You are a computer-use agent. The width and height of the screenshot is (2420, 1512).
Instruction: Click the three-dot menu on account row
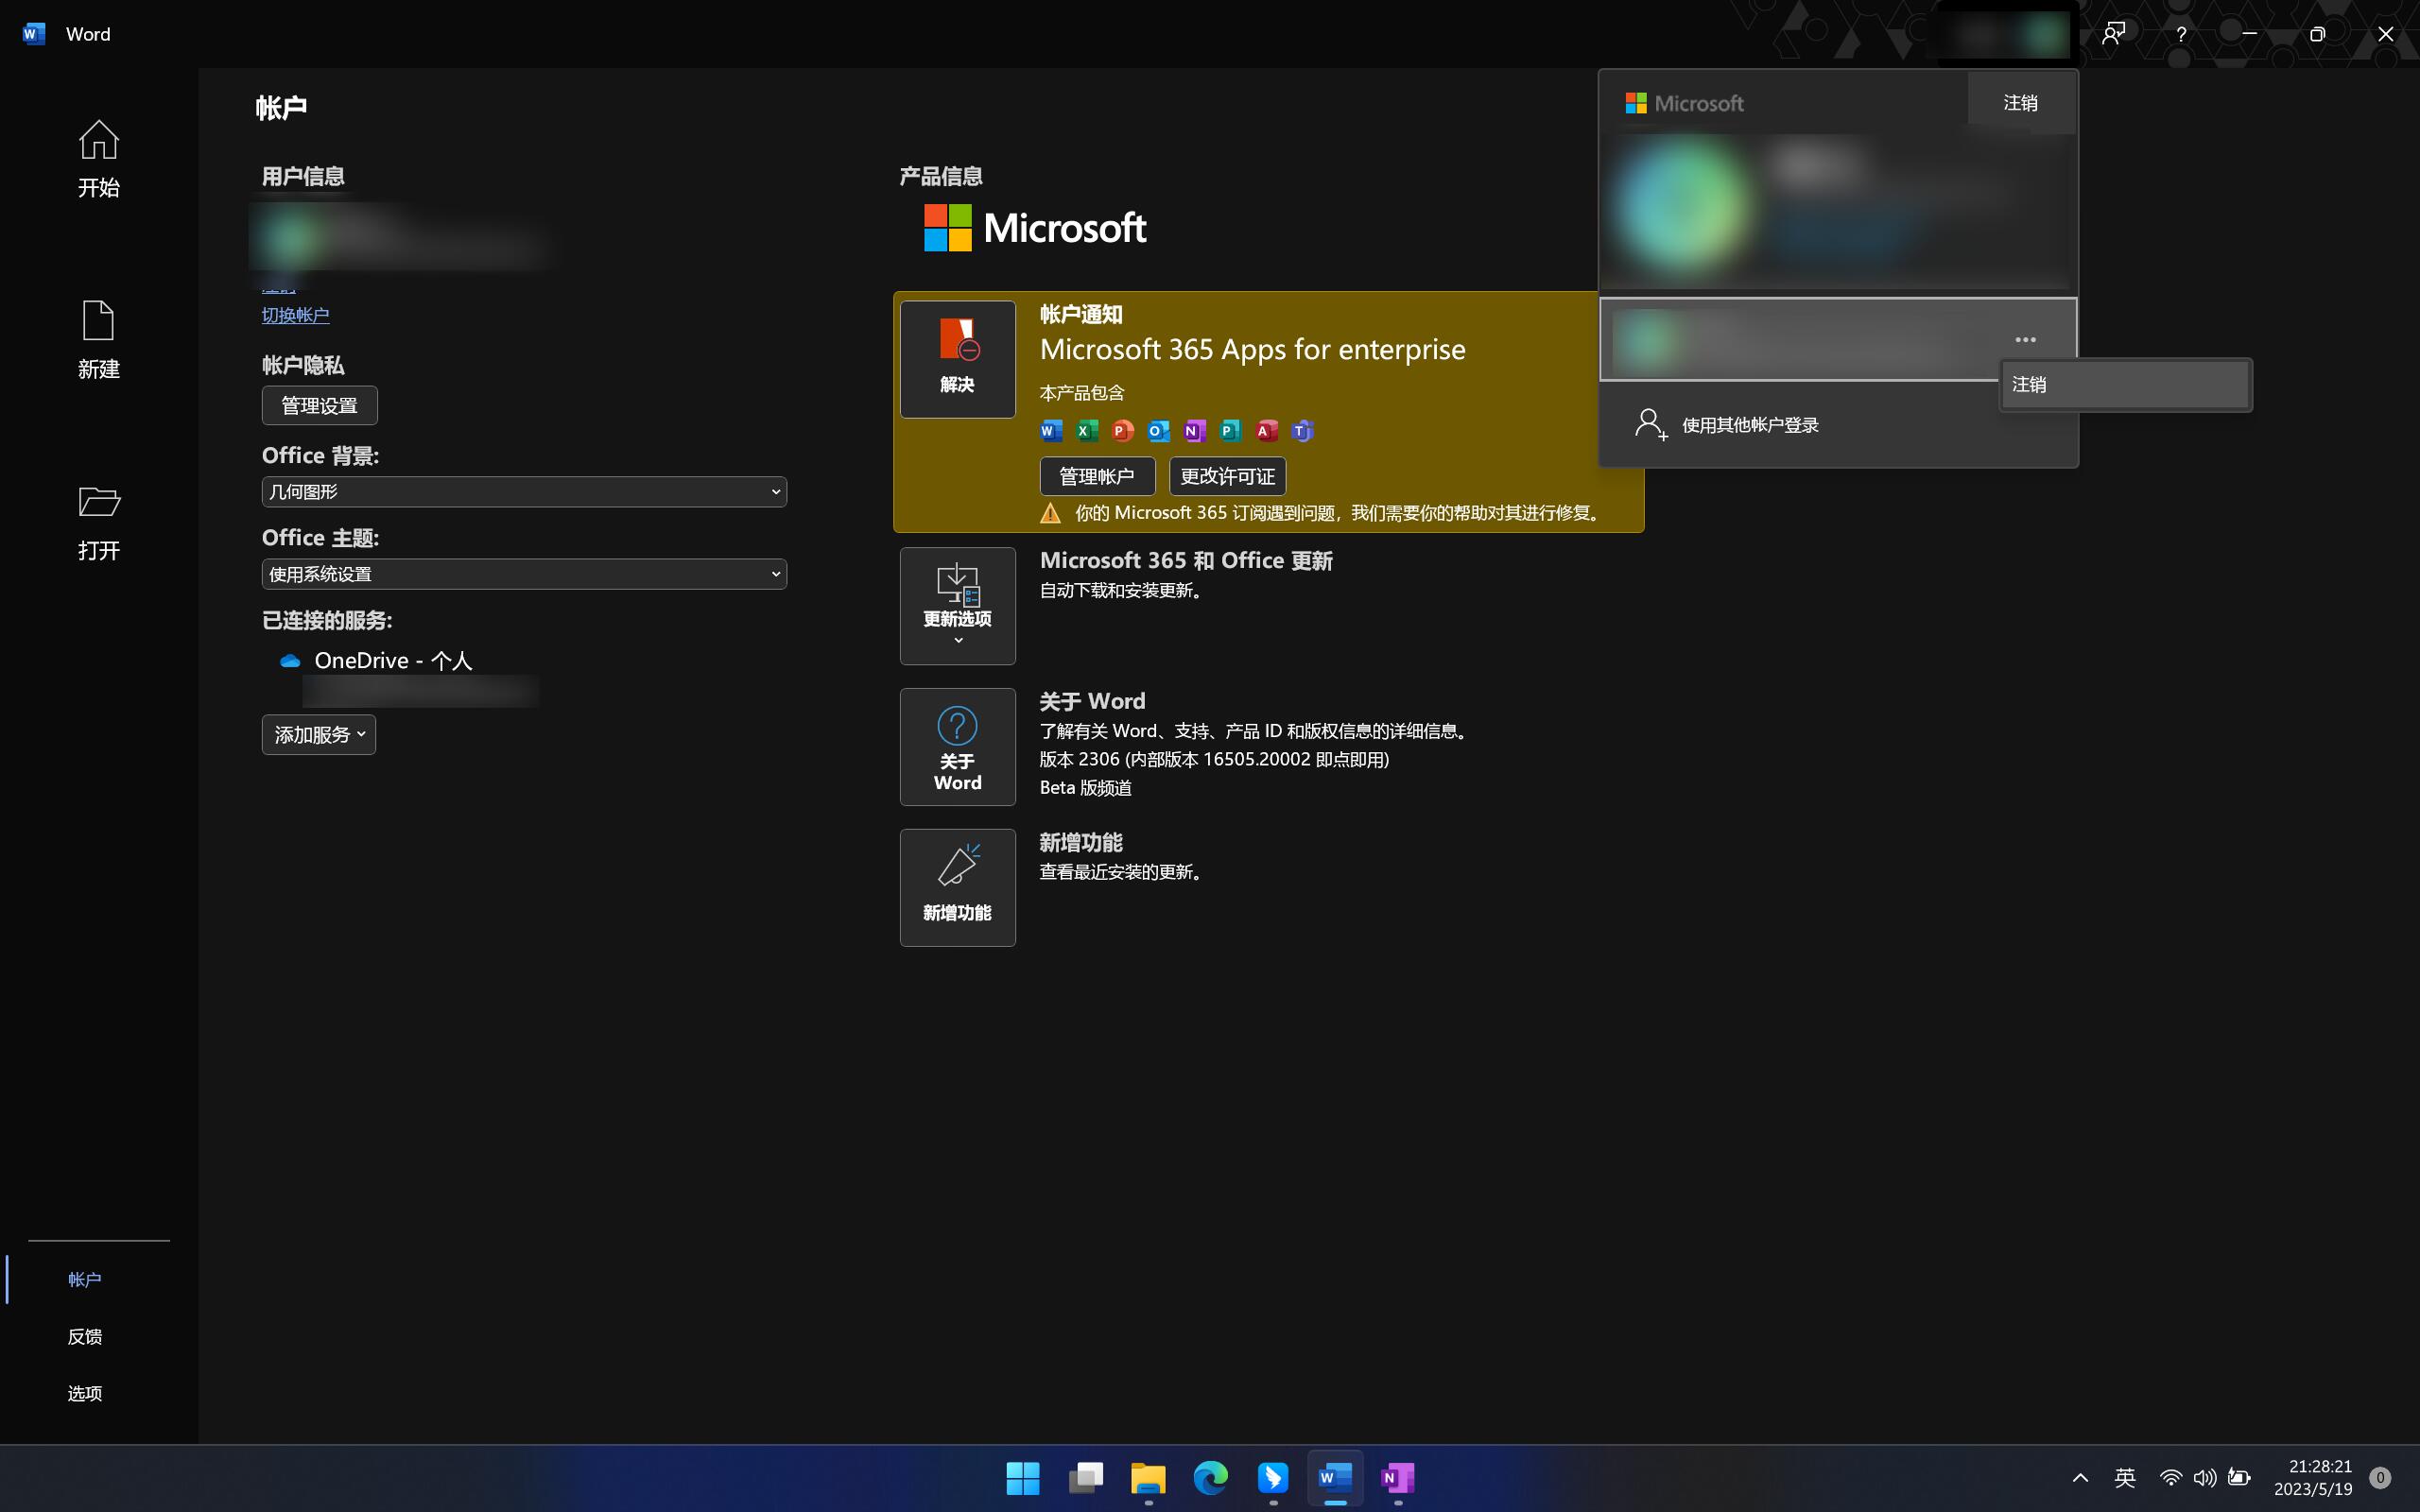2025,340
